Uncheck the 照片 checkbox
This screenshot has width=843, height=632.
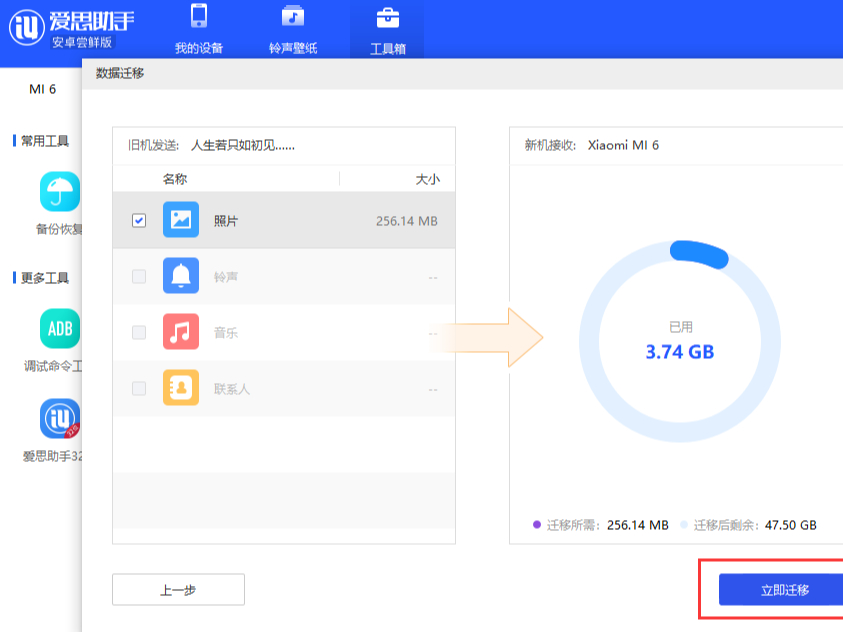[x=139, y=220]
